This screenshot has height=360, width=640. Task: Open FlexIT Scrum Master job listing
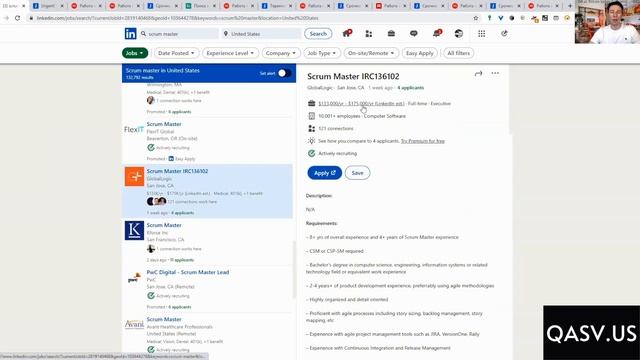164,124
